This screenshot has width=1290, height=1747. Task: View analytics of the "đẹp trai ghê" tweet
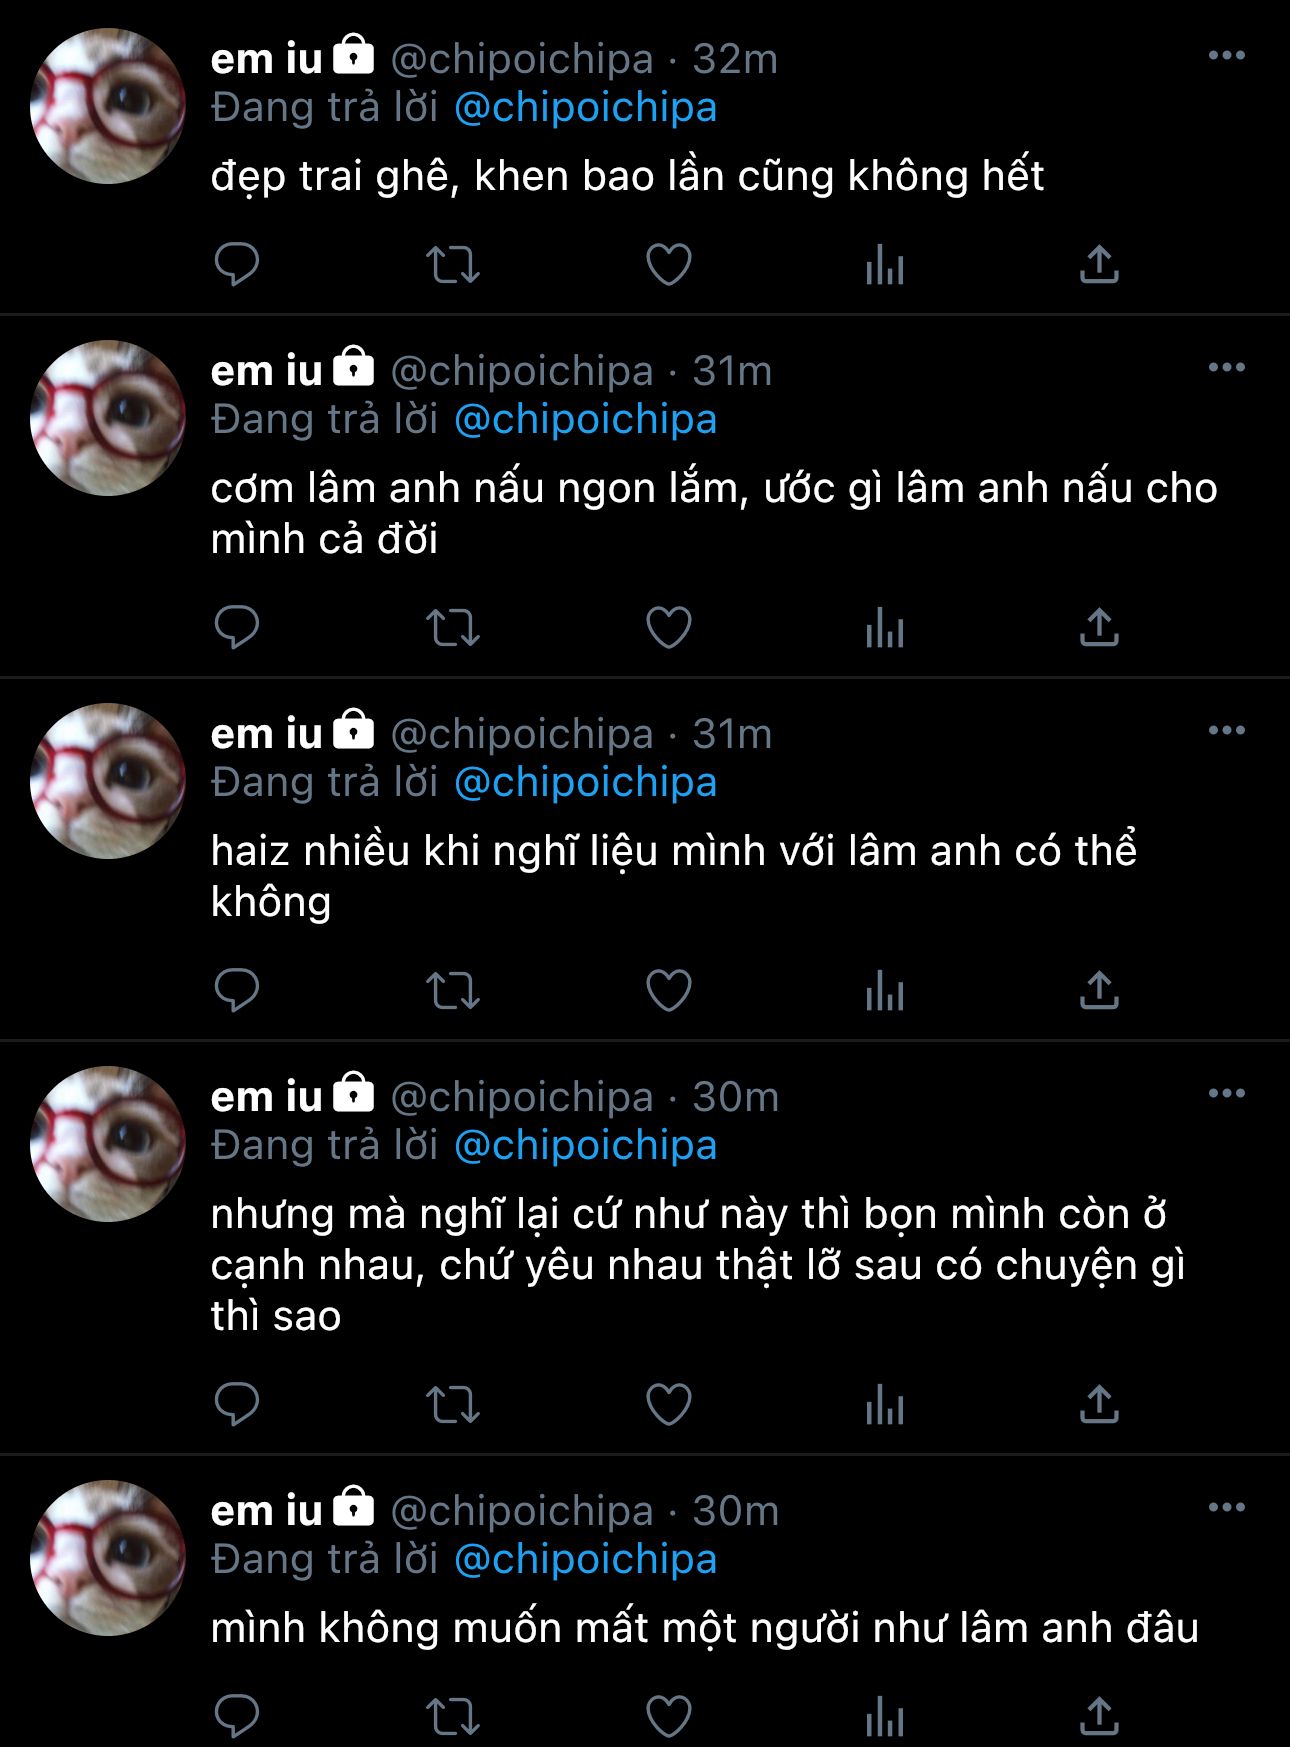(x=885, y=265)
